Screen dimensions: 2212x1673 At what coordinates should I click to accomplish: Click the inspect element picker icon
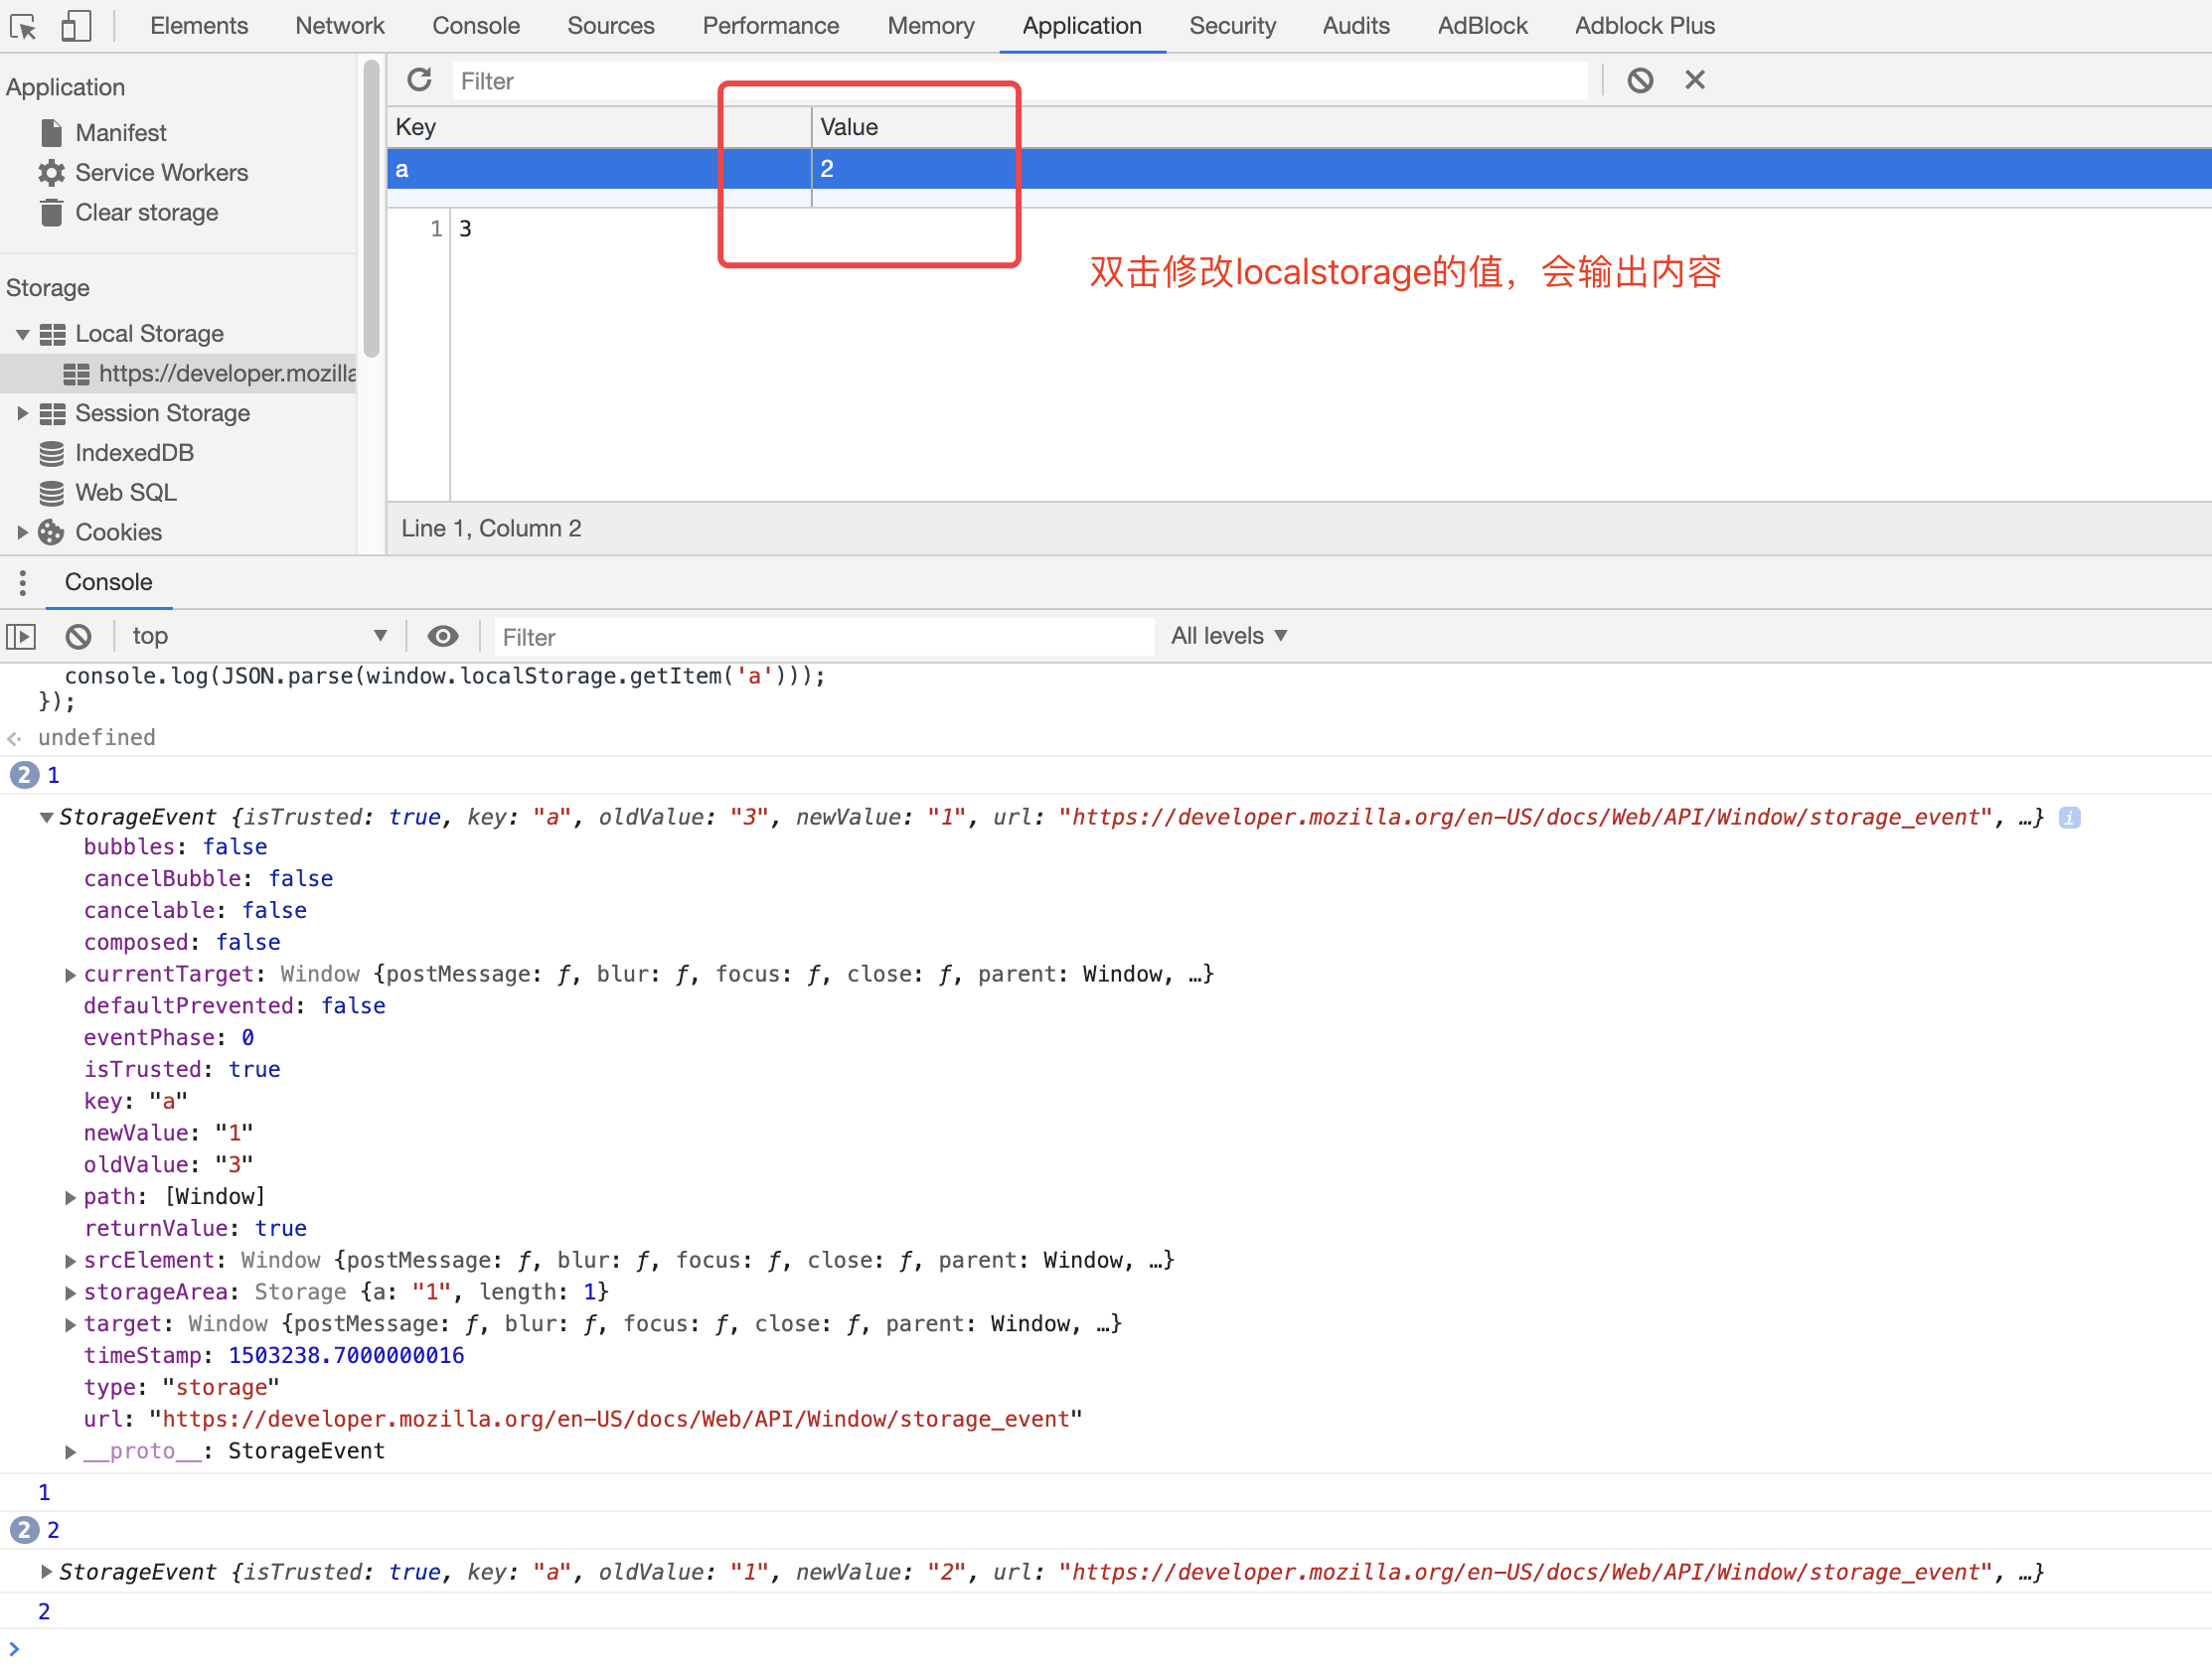23,26
